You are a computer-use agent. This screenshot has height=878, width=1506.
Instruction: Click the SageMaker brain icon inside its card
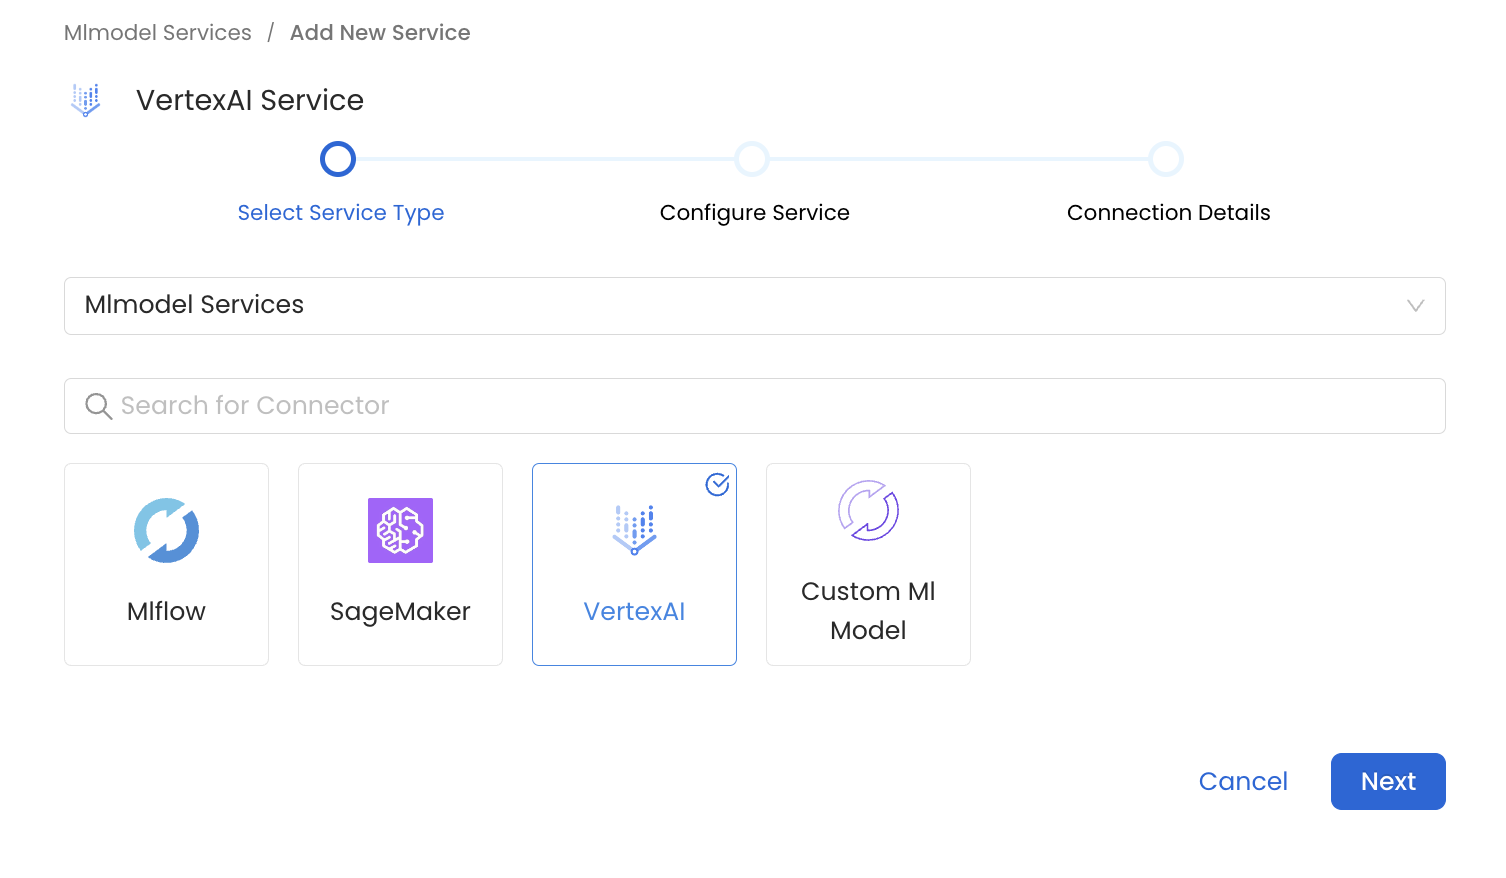click(400, 530)
